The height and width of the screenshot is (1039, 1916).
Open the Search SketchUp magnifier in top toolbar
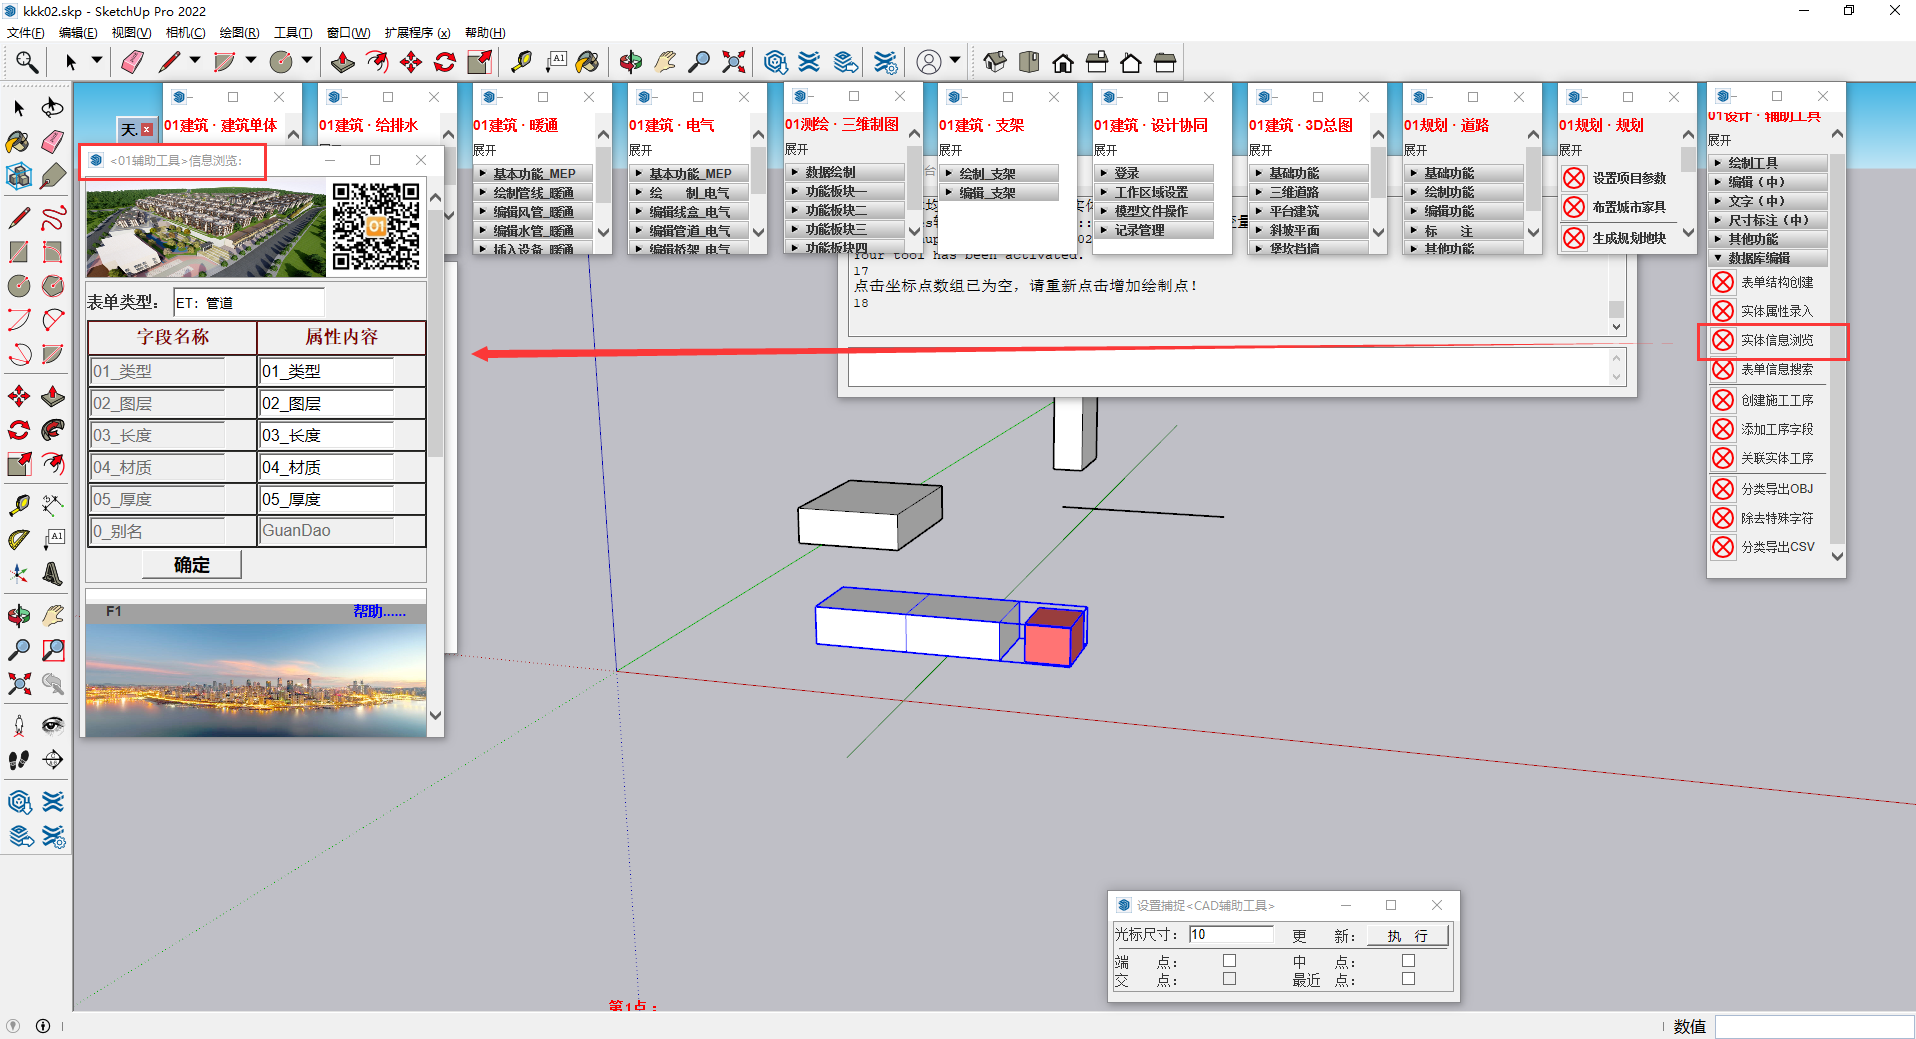tap(26, 62)
